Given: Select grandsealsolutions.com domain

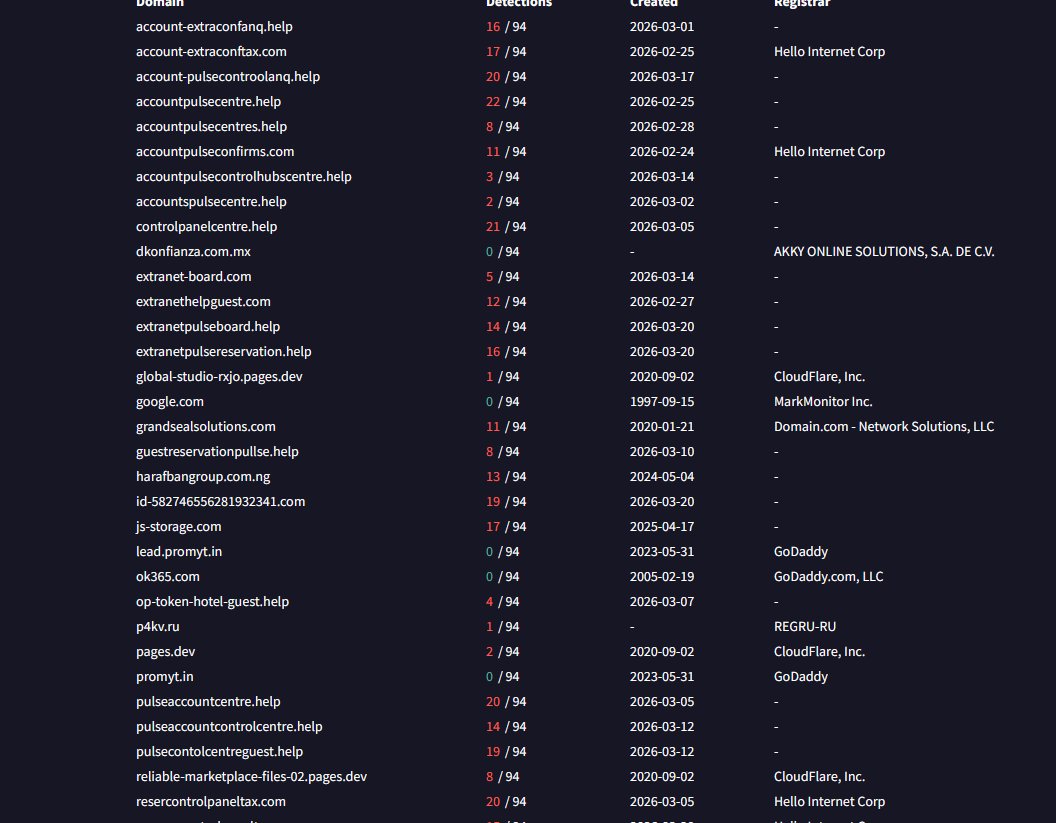Looking at the screenshot, I should click(205, 426).
